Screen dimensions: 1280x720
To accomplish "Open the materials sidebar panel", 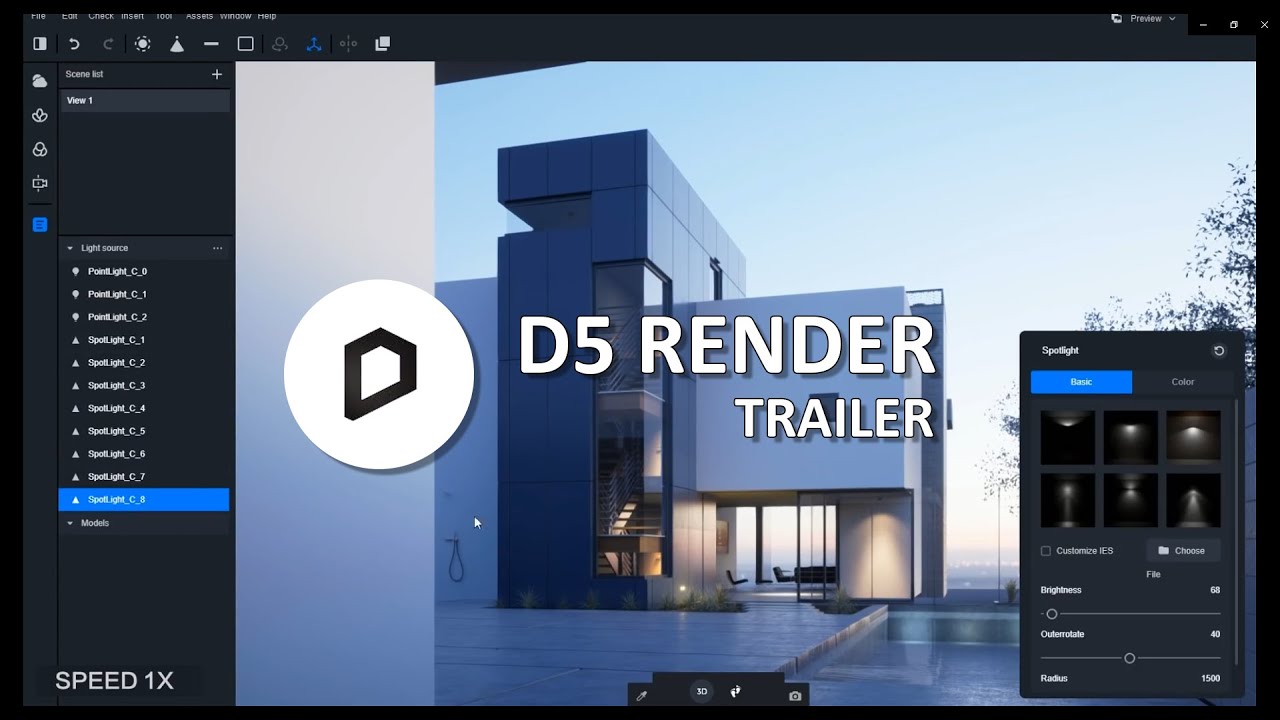I will (40, 149).
